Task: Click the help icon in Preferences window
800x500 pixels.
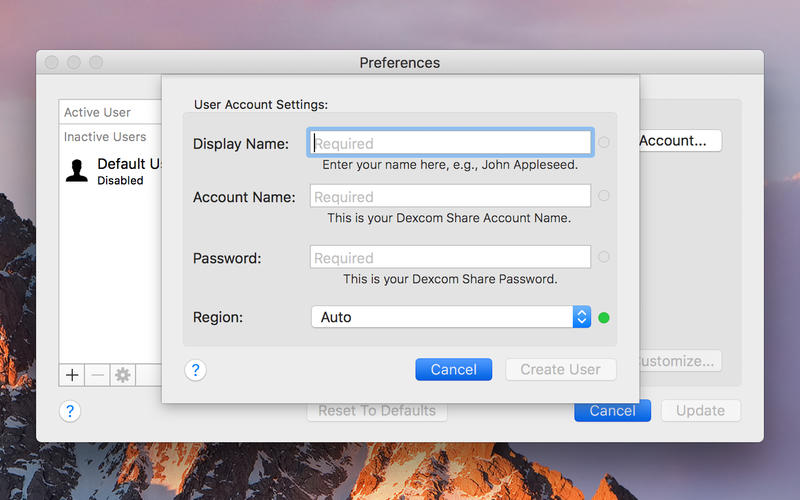Action: click(70, 411)
